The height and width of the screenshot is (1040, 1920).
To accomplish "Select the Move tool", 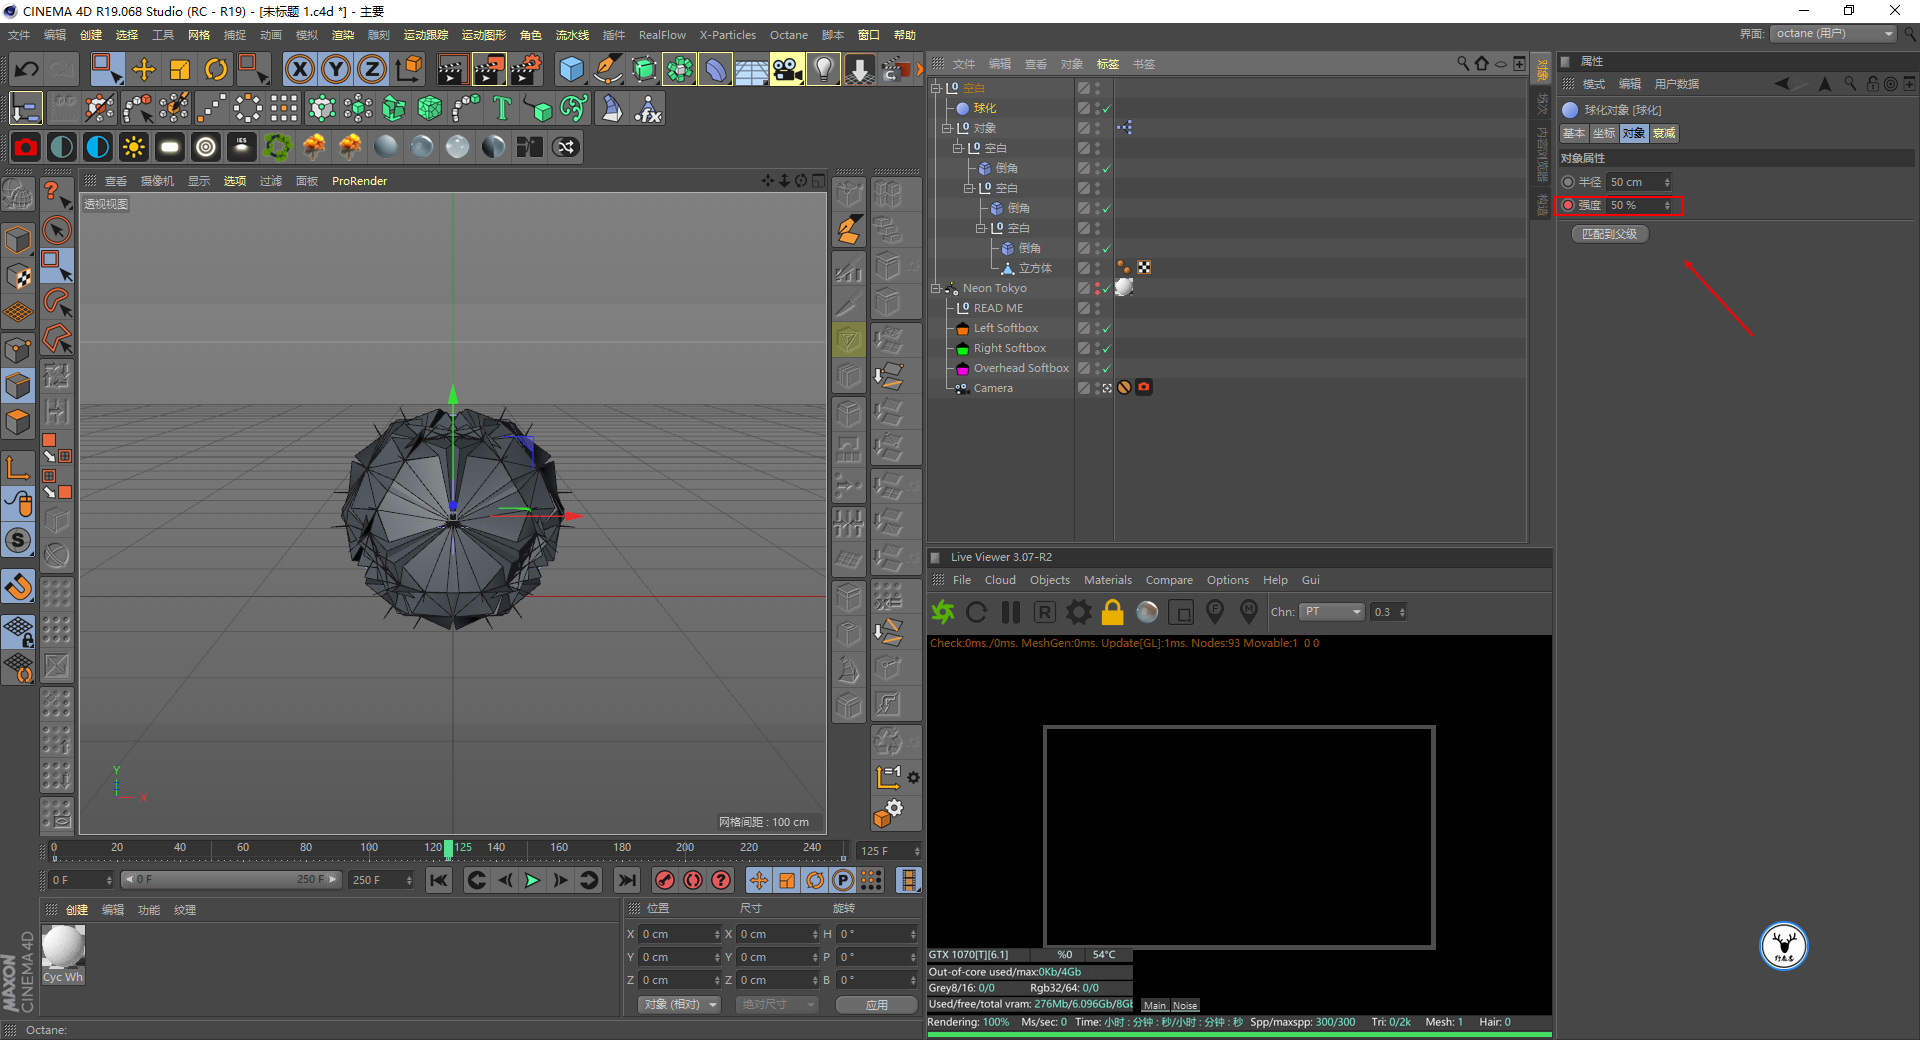I will [143, 69].
